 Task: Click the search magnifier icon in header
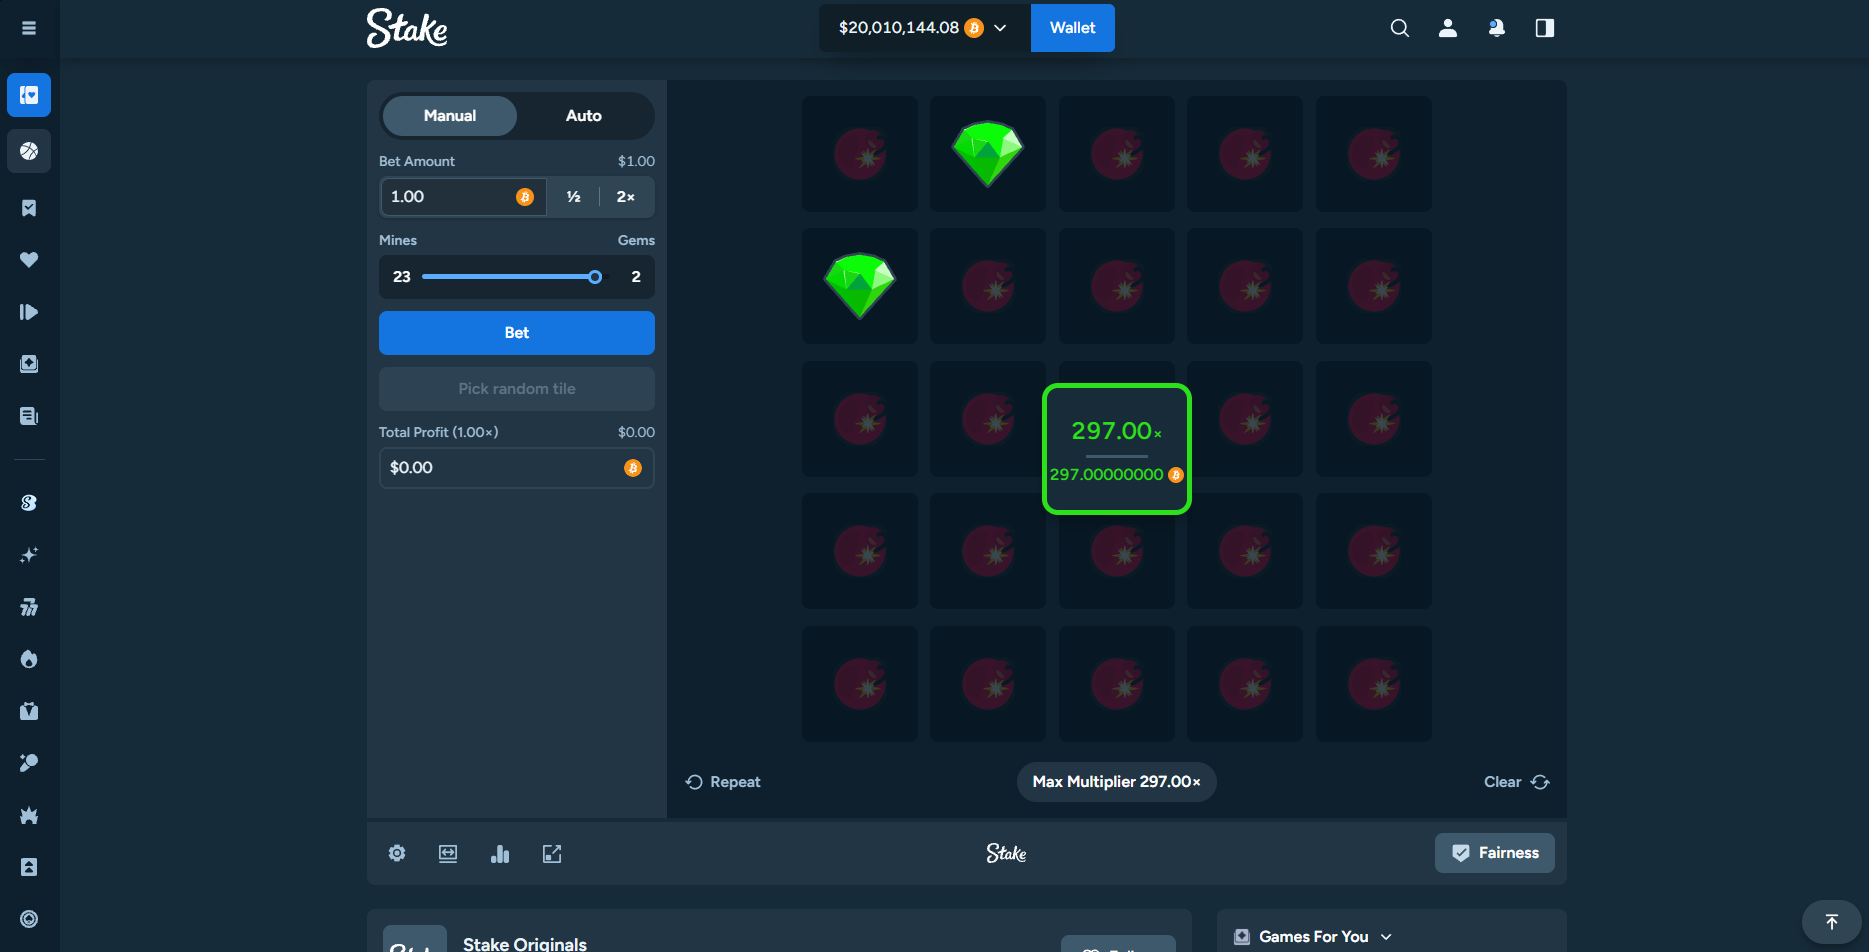[x=1400, y=28]
